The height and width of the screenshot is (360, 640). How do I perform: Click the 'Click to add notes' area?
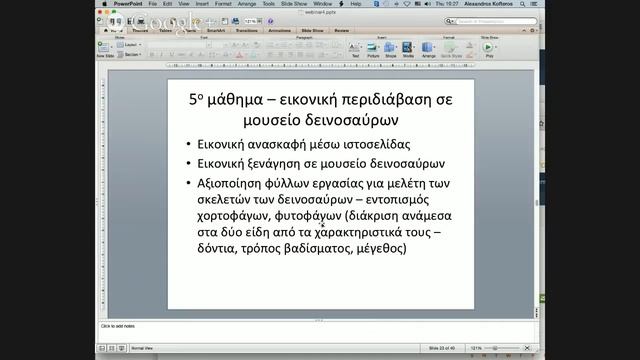point(316,331)
